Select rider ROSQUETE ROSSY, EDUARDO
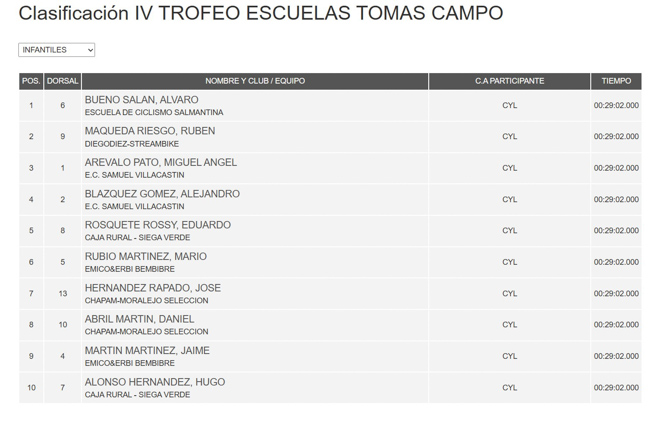Screen dimensions: 670x421 click(157, 225)
